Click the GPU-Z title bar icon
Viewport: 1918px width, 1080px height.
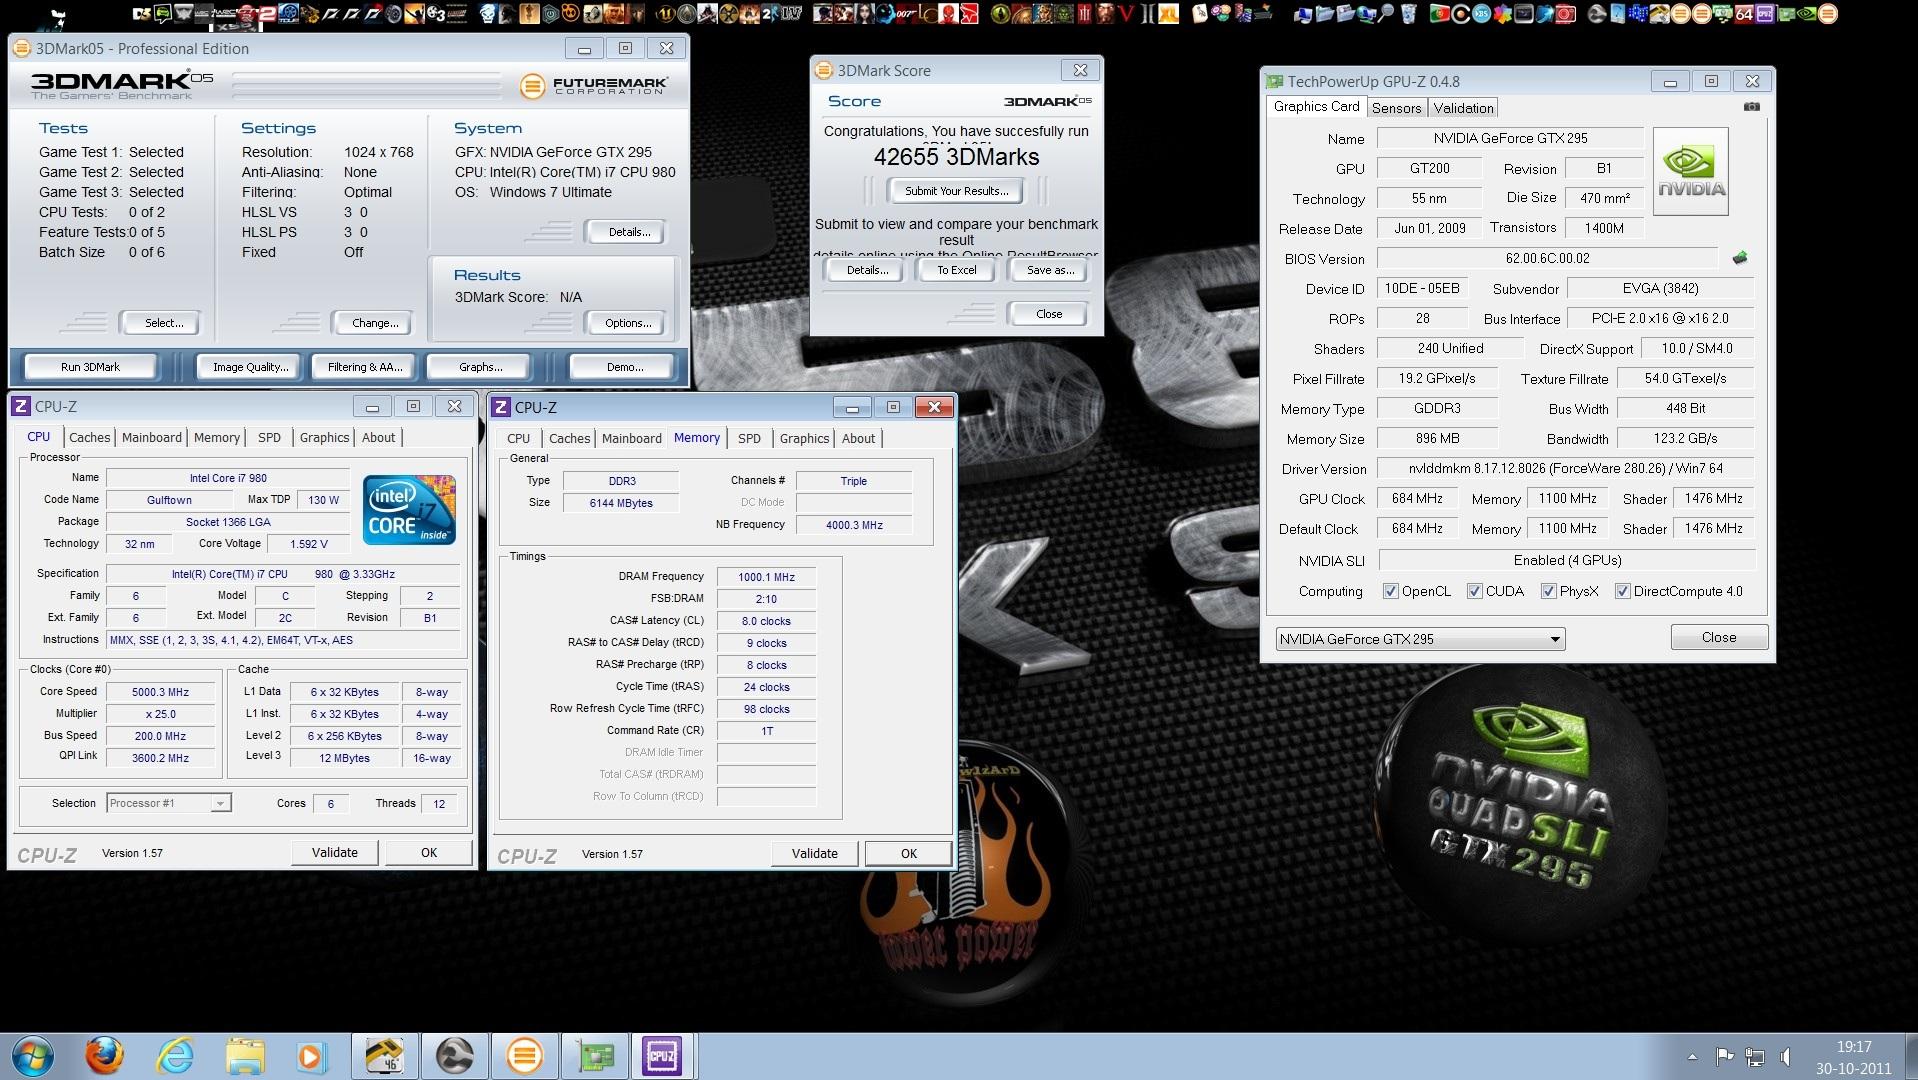(x=1274, y=81)
